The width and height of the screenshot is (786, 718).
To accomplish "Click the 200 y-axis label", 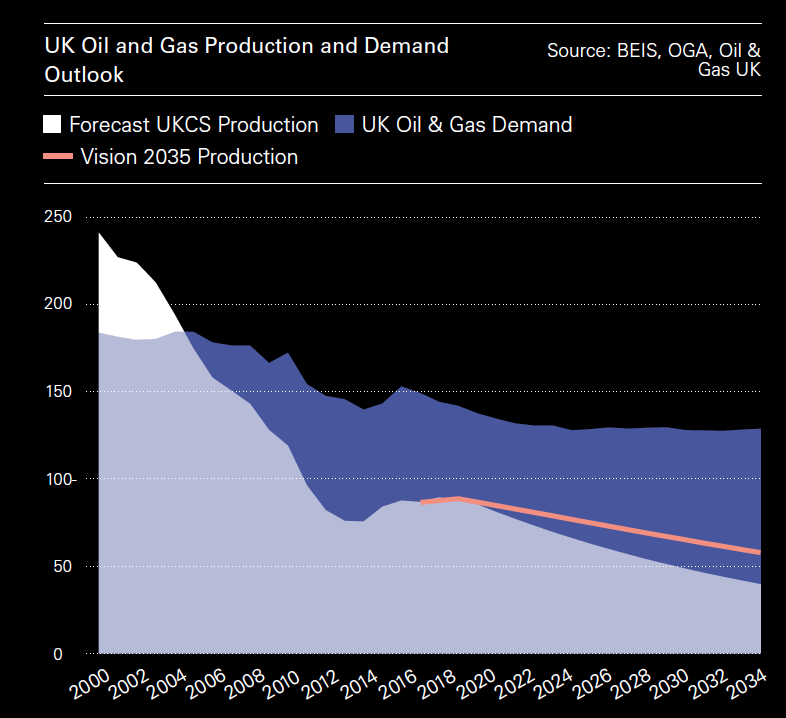I will (x=59, y=304).
